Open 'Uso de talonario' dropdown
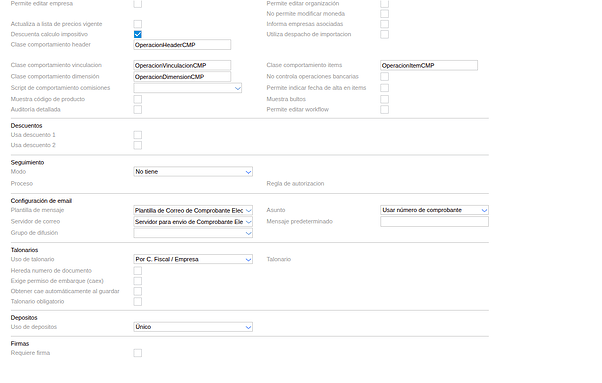This screenshot has width=602, height=383. tap(193, 259)
